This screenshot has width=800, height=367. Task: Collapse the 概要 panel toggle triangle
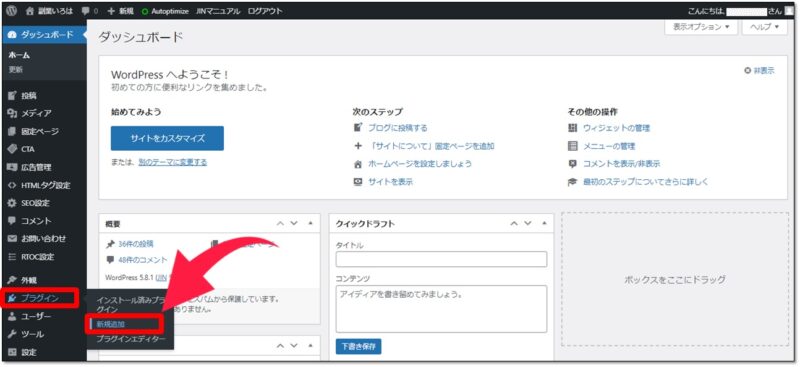311,224
